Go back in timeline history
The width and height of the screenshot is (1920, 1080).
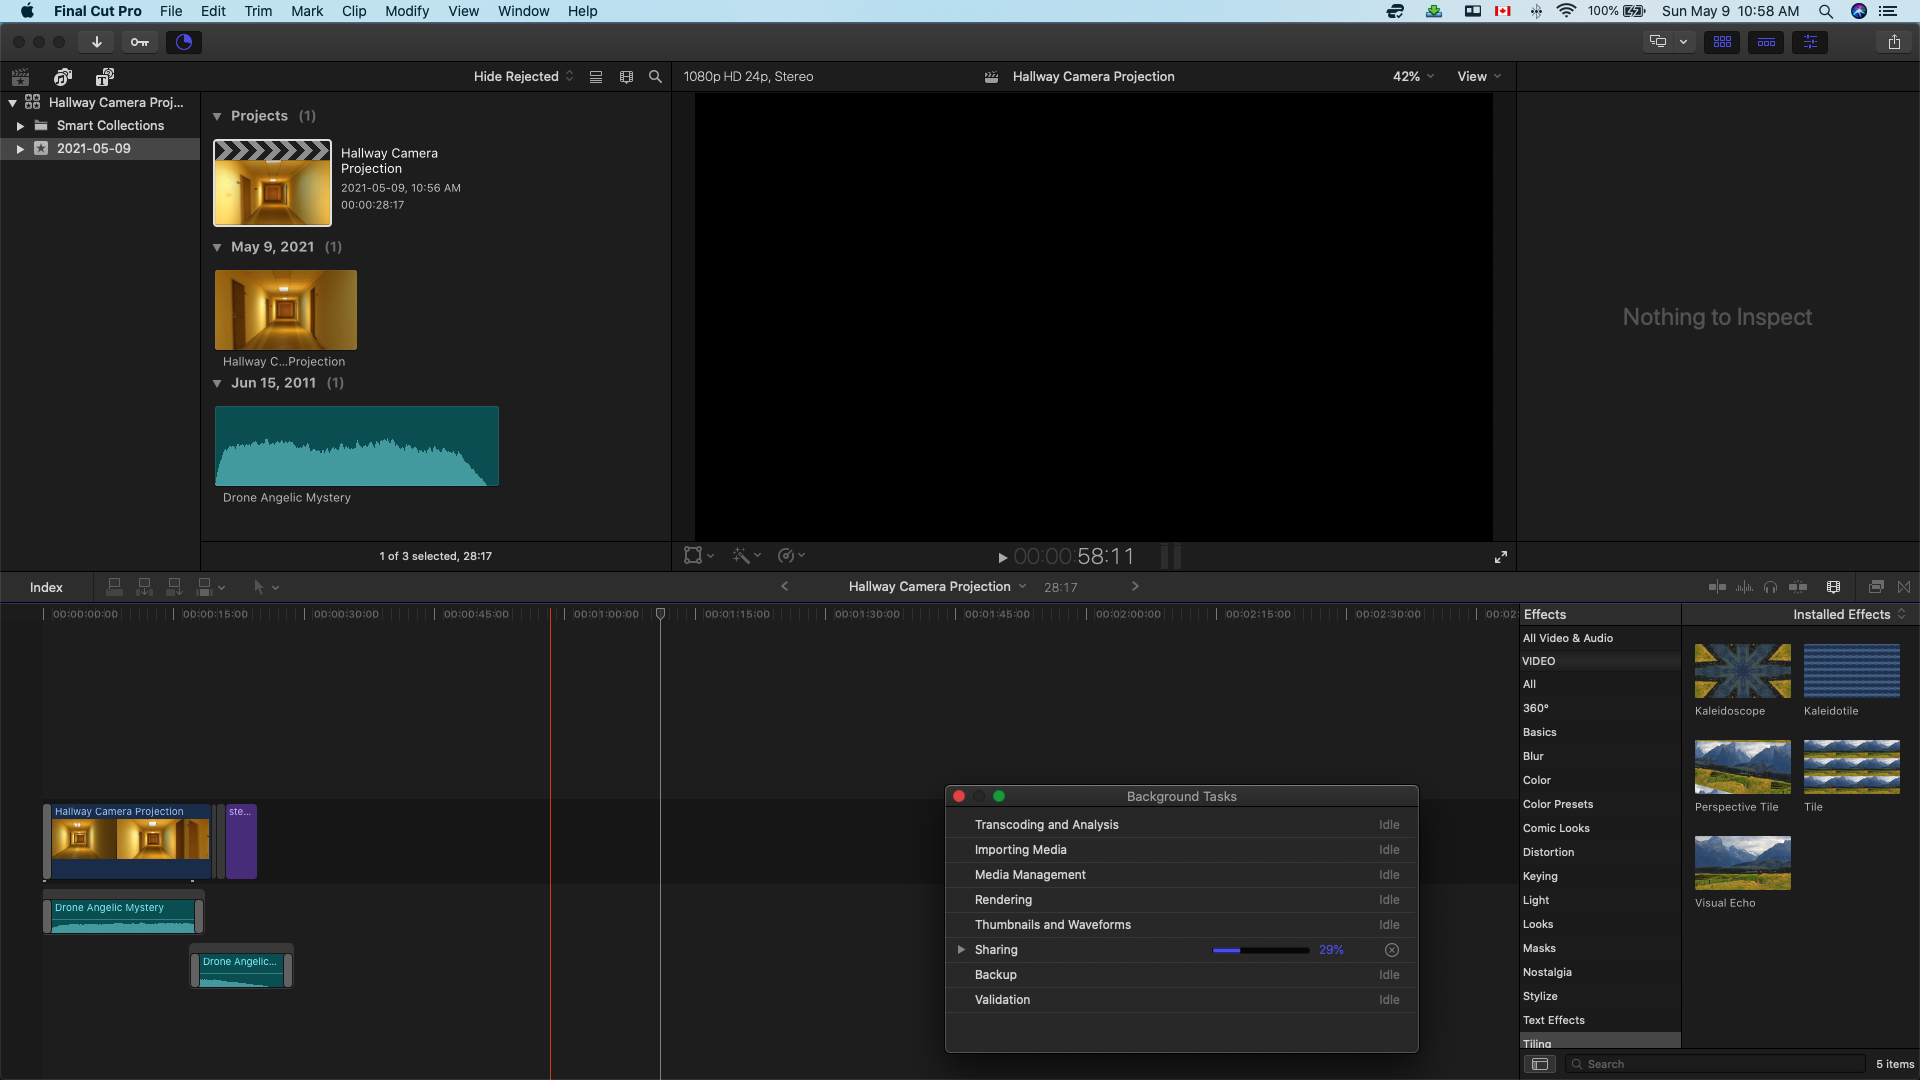click(785, 587)
